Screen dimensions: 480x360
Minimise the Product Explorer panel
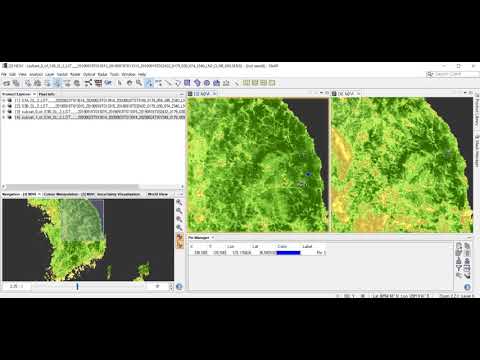coord(182,94)
